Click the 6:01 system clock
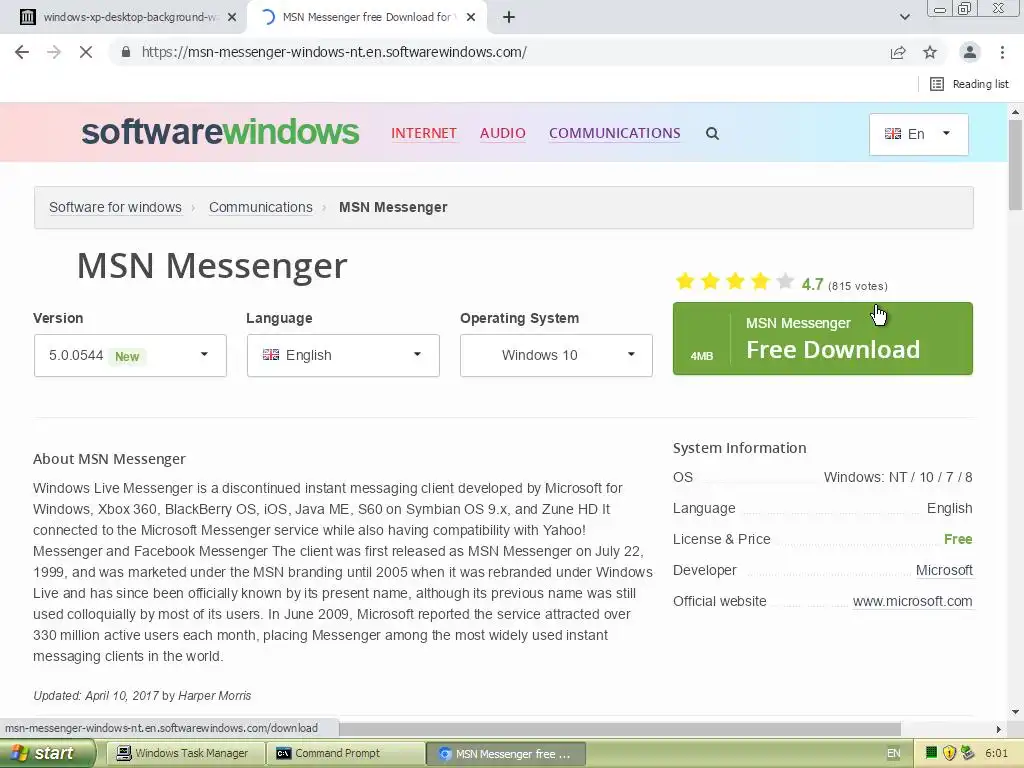1024x768 pixels. (x=997, y=754)
